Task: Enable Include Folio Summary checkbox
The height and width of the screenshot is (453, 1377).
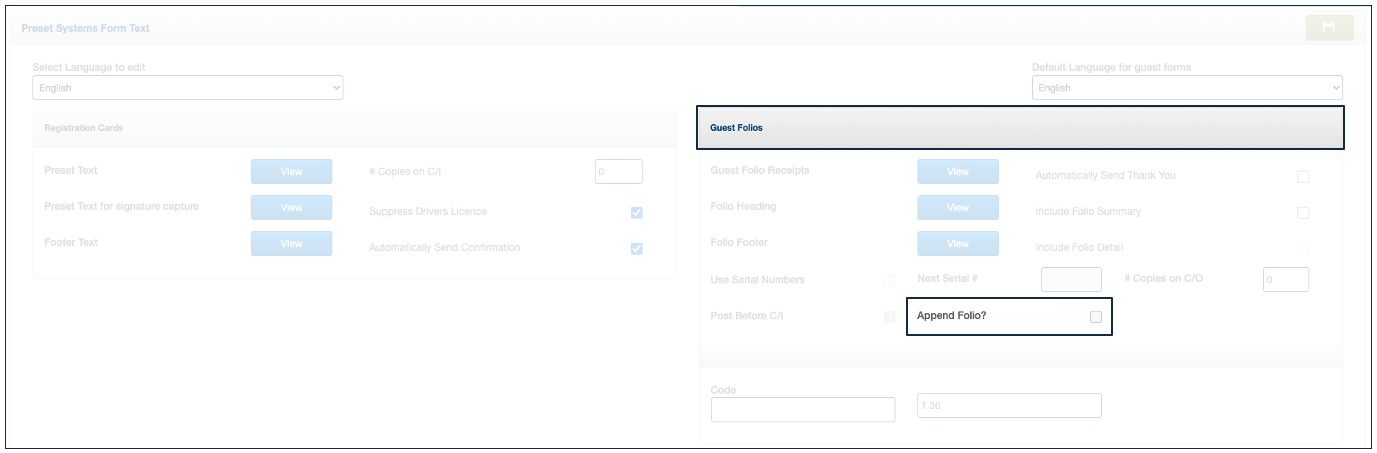Action: [1303, 213]
